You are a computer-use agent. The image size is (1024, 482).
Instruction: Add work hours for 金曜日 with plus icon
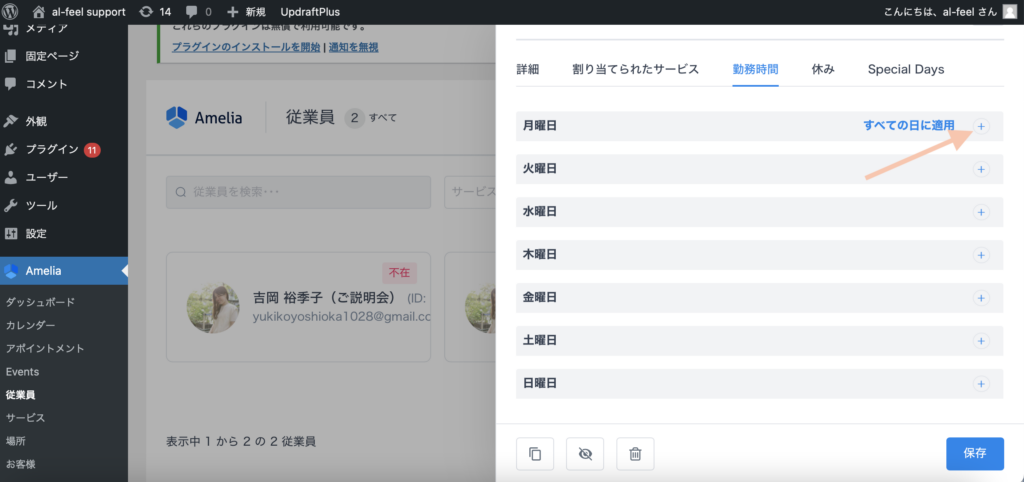tap(980, 298)
